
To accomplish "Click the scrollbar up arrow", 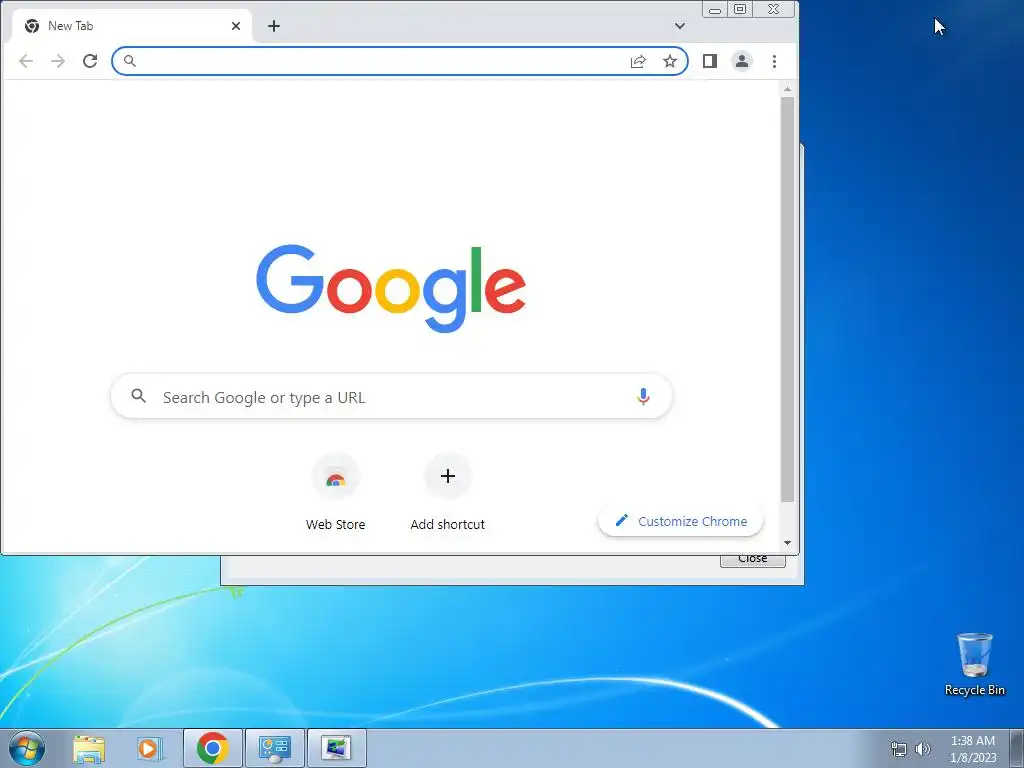I will pyautogui.click(x=788, y=89).
